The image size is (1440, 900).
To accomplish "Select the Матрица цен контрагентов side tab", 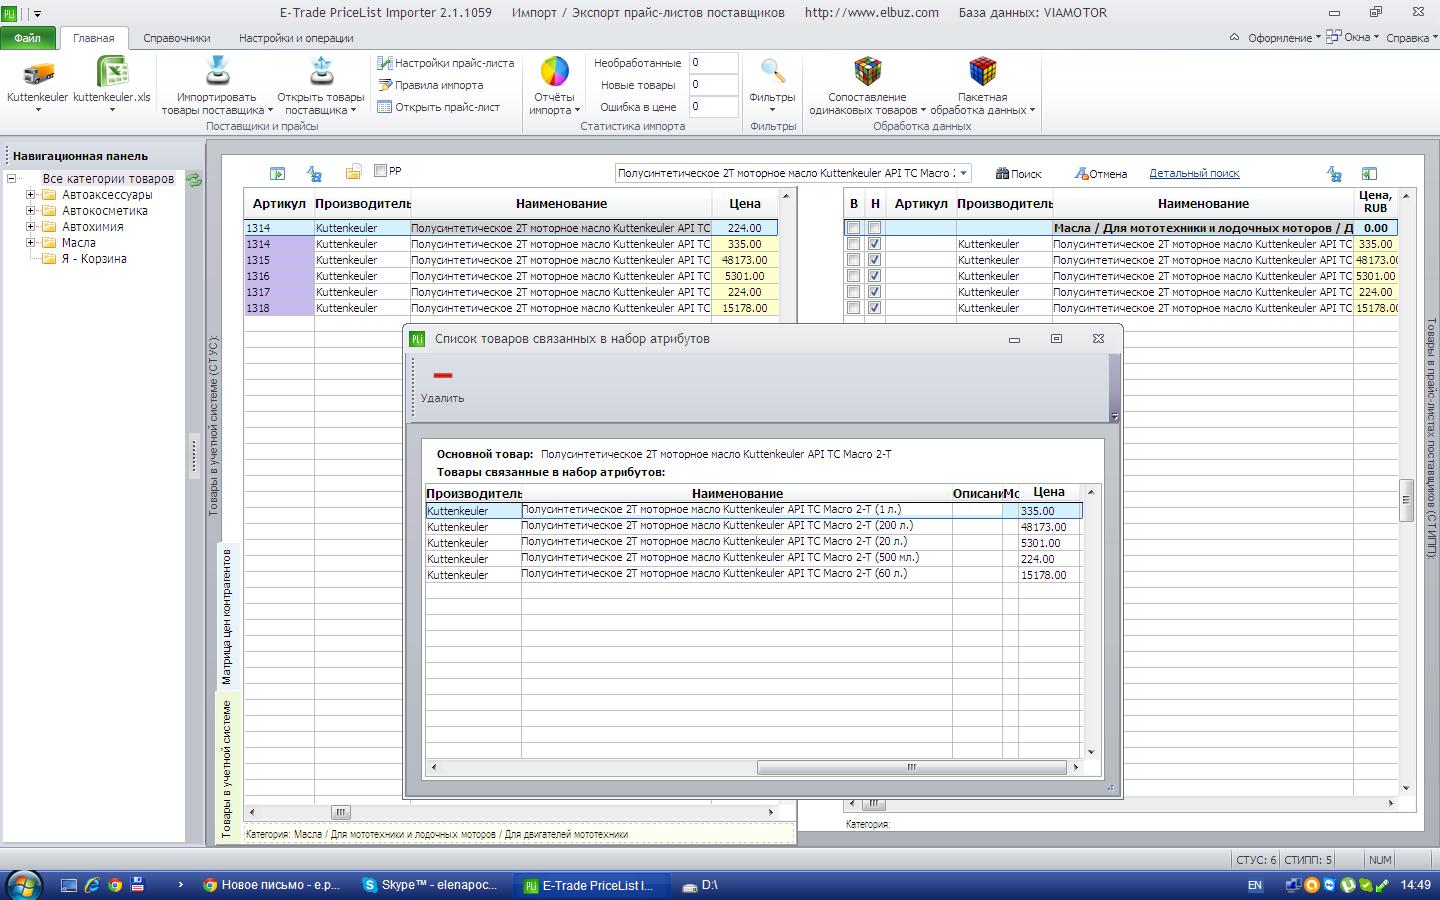I will coord(228,616).
